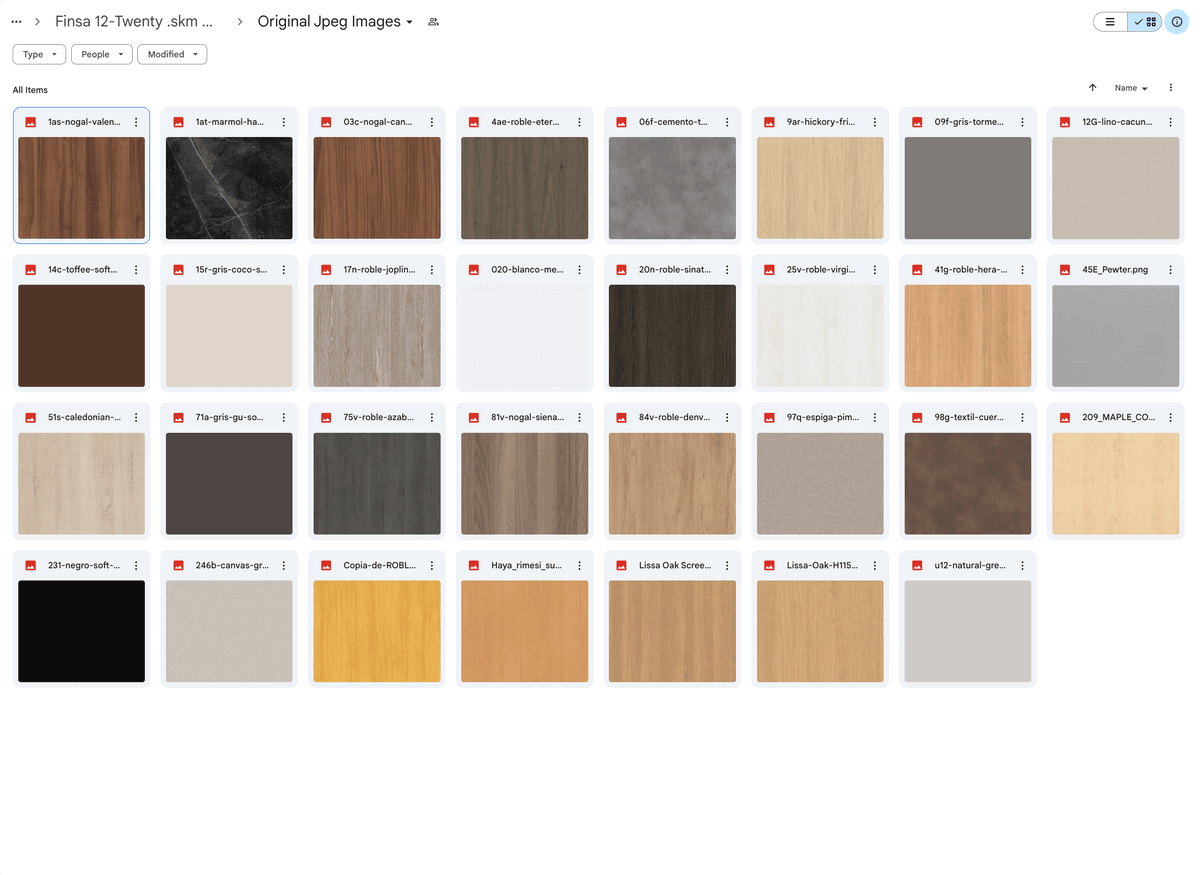Go to Finsa 12-Twenty .skm folder
The width and height of the screenshot is (1200, 875).
coord(134,22)
